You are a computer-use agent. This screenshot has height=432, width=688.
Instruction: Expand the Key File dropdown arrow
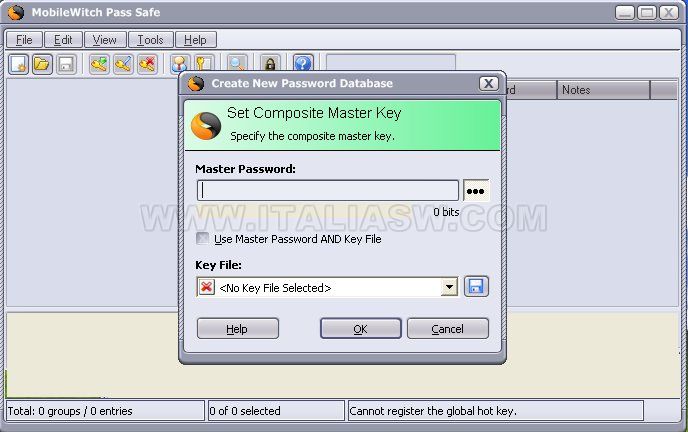449,287
